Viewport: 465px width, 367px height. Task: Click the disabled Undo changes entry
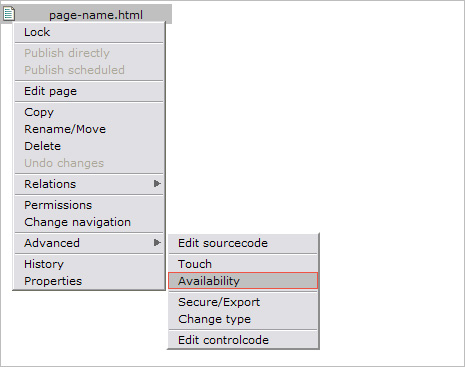pyautogui.click(x=89, y=163)
